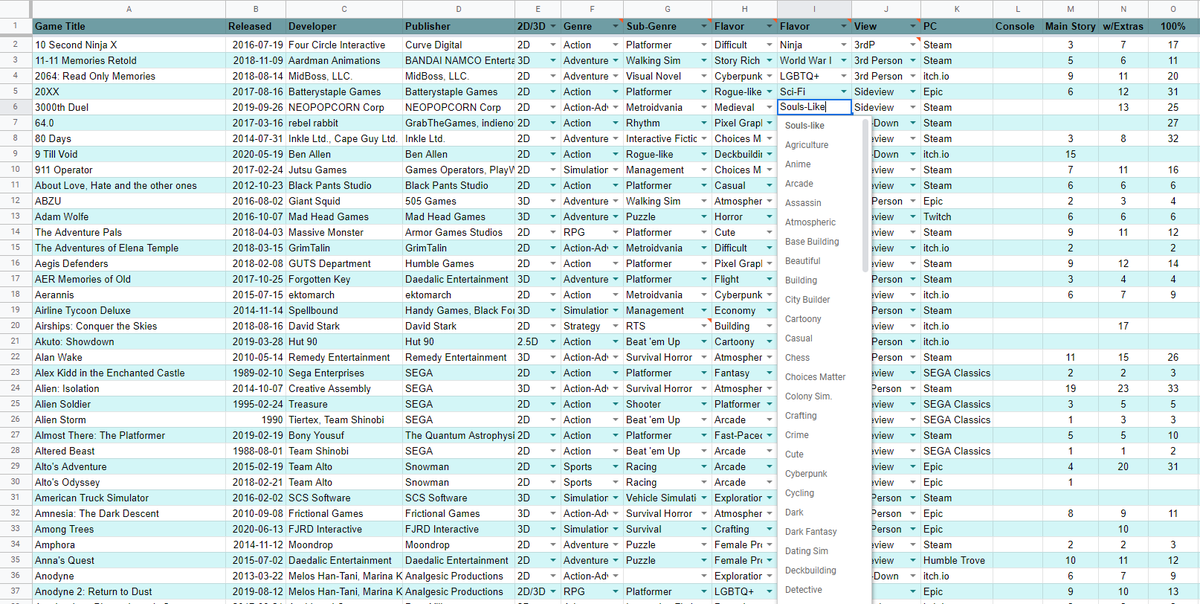Select the '3000th Duel' title cell
This screenshot has width=1200, height=604.
[128, 107]
